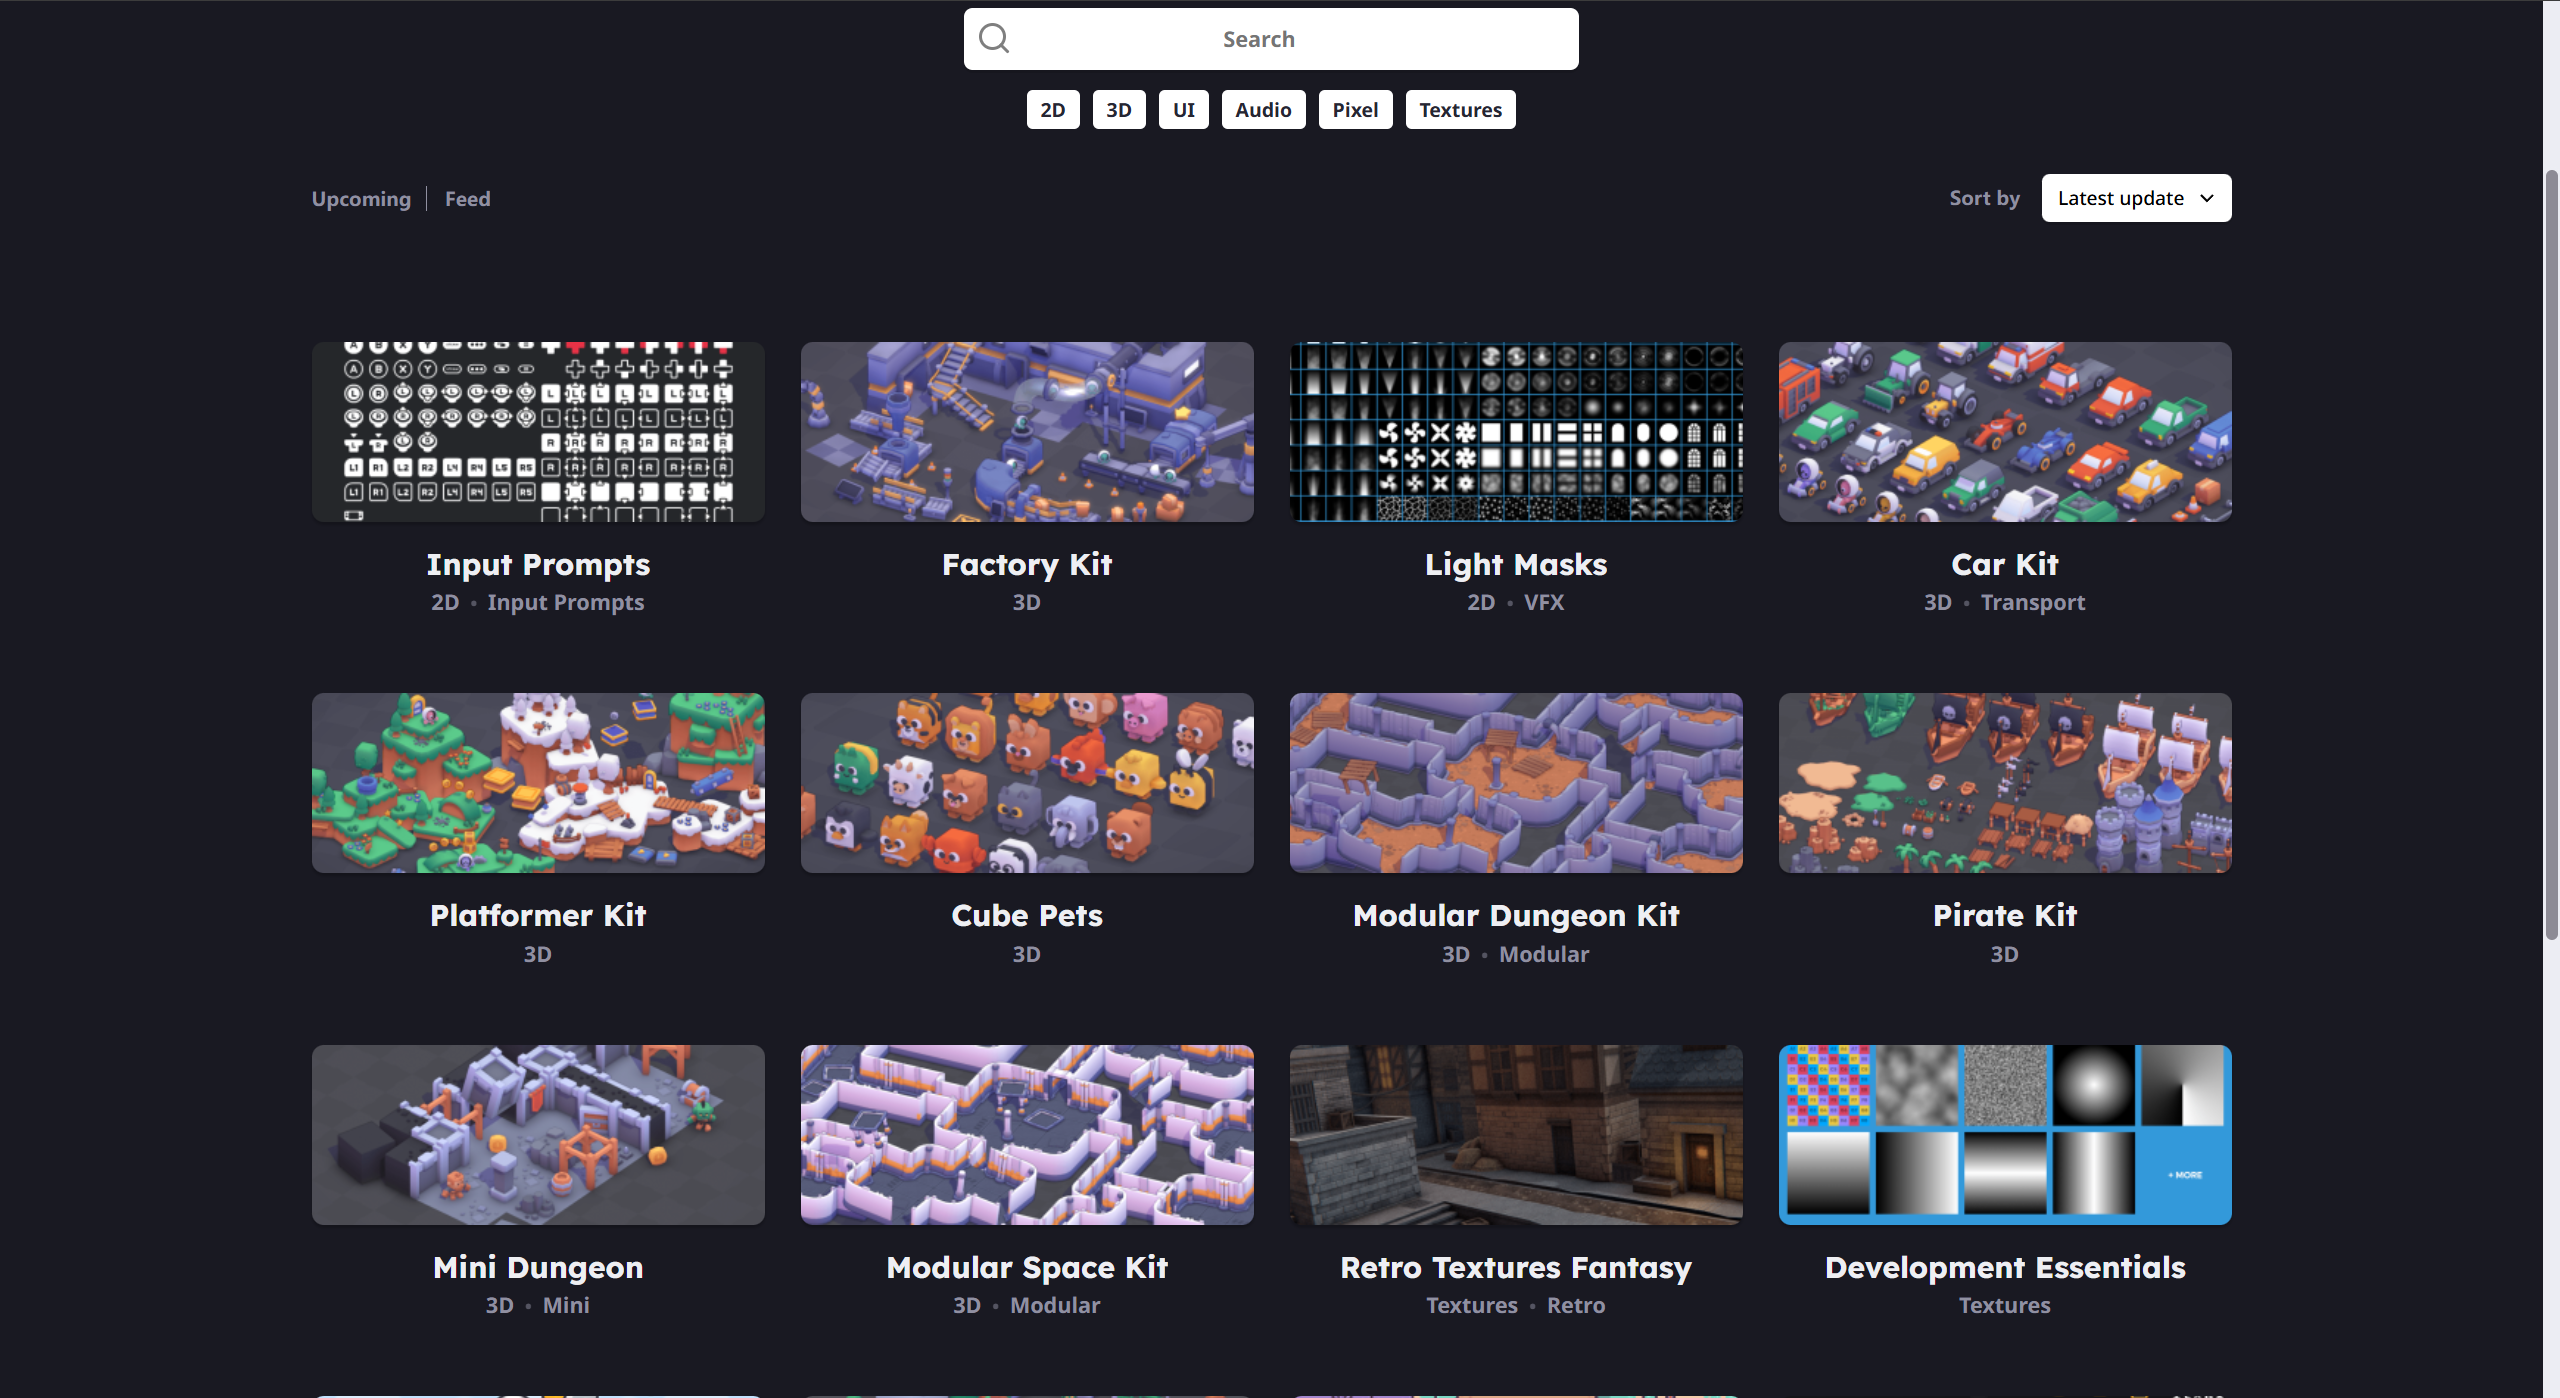Screen dimensions: 2560x1398
Task: Select the Pixel filter chip
Action: click(1355, 110)
